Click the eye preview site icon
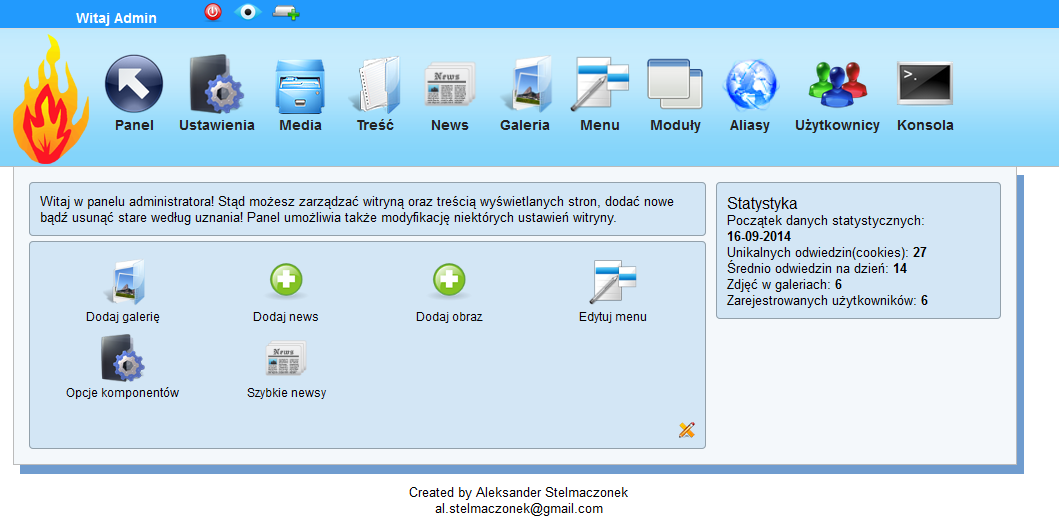The height and width of the screenshot is (530, 1059). (x=247, y=11)
